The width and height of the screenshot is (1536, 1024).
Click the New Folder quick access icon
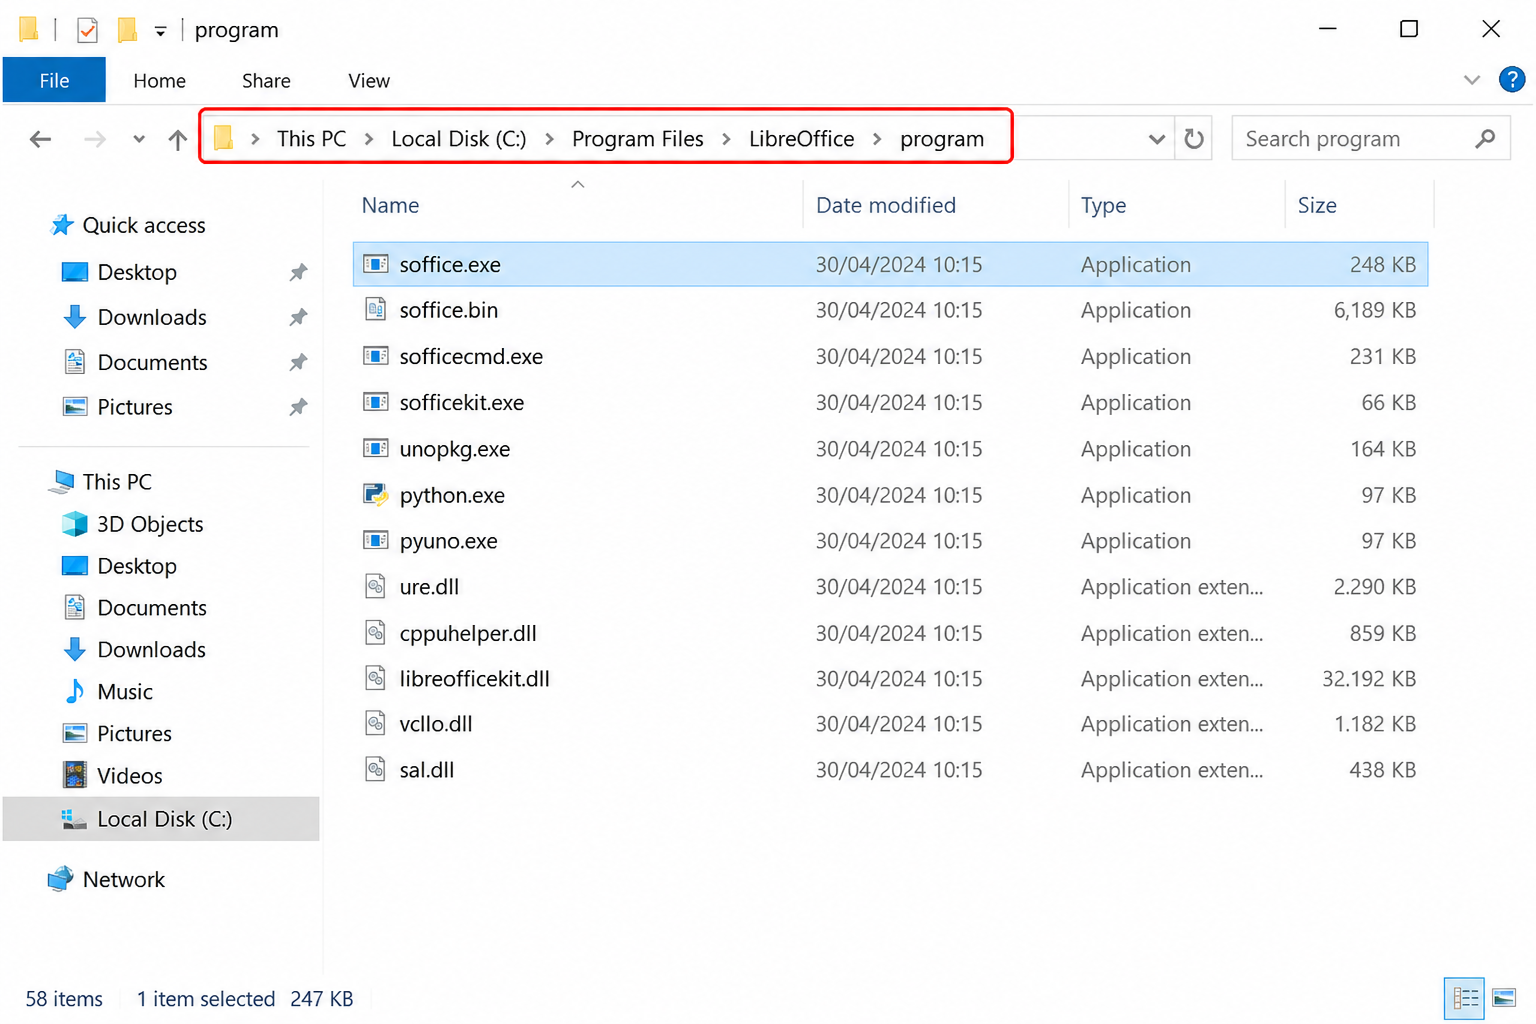point(127,30)
